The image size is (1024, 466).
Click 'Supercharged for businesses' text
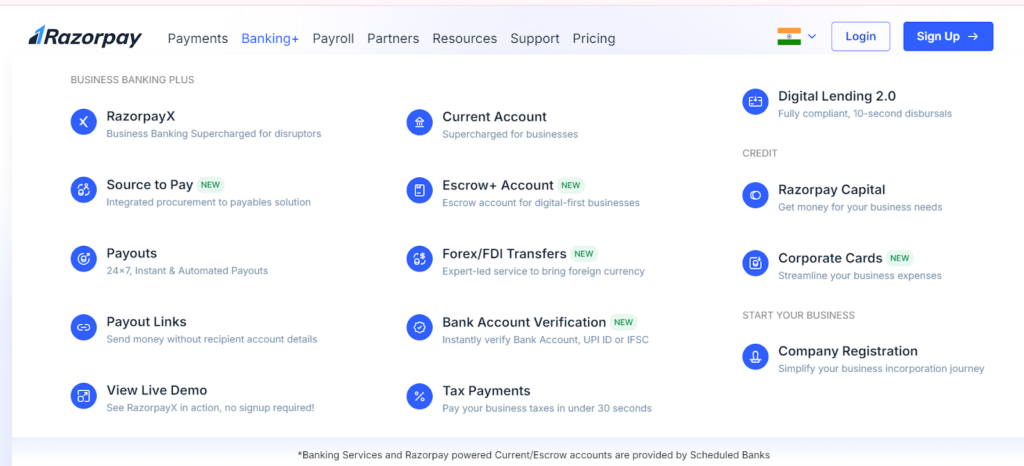coord(510,134)
